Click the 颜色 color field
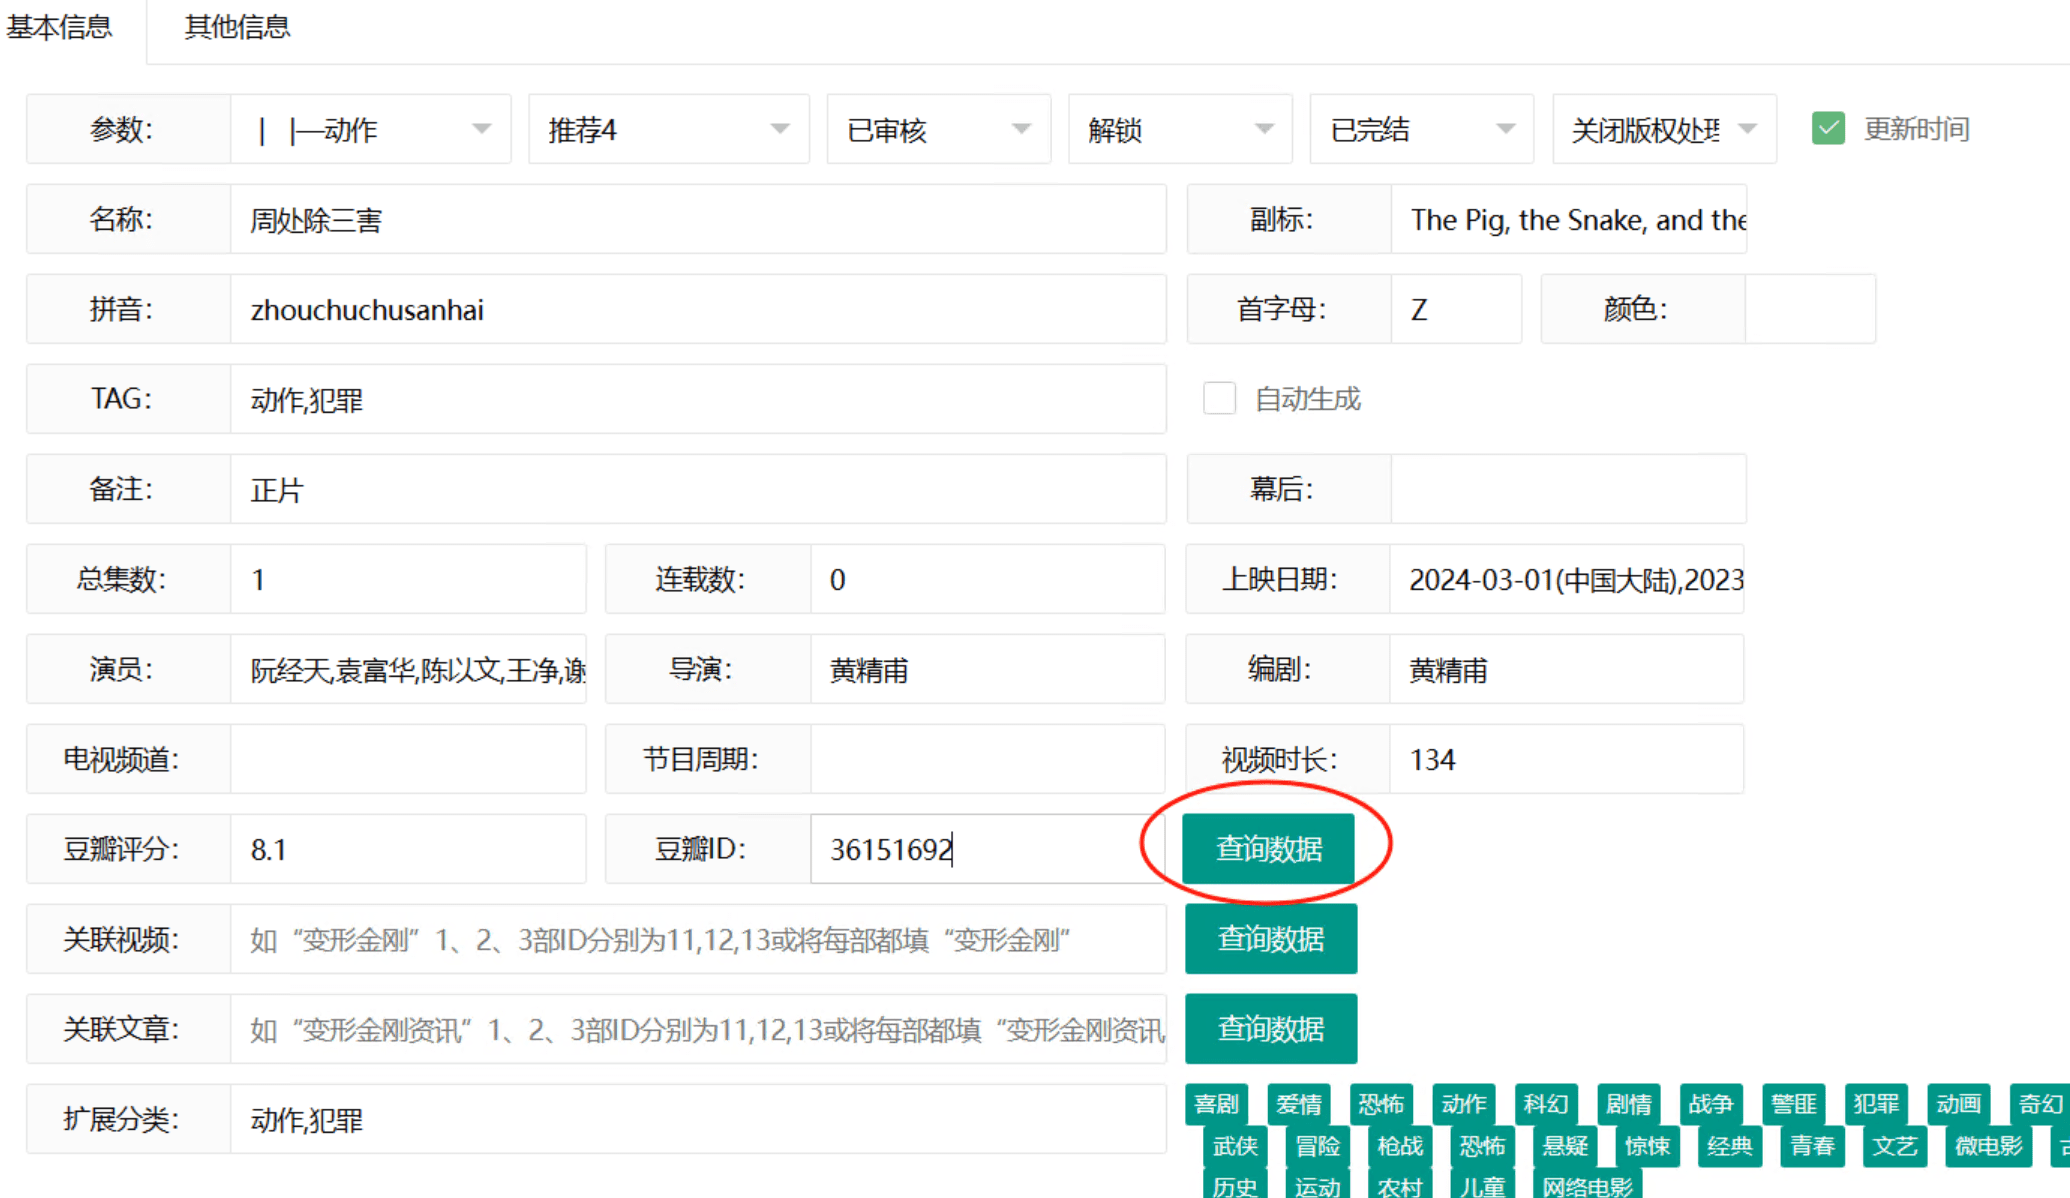The height and width of the screenshot is (1198, 2070). [x=1811, y=308]
